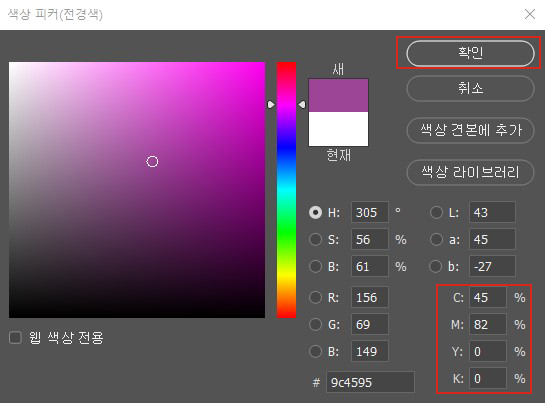Pick a color in the saturation-brightness field

click(137, 190)
